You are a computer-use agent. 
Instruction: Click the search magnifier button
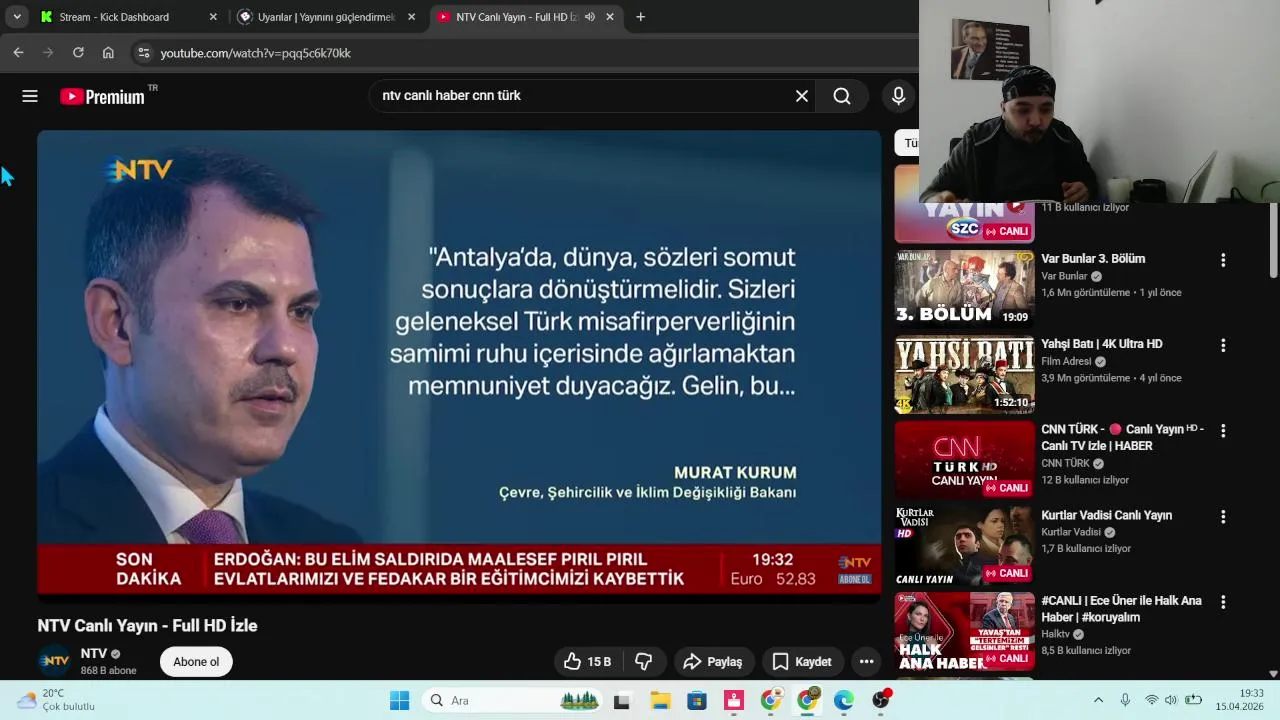(842, 96)
